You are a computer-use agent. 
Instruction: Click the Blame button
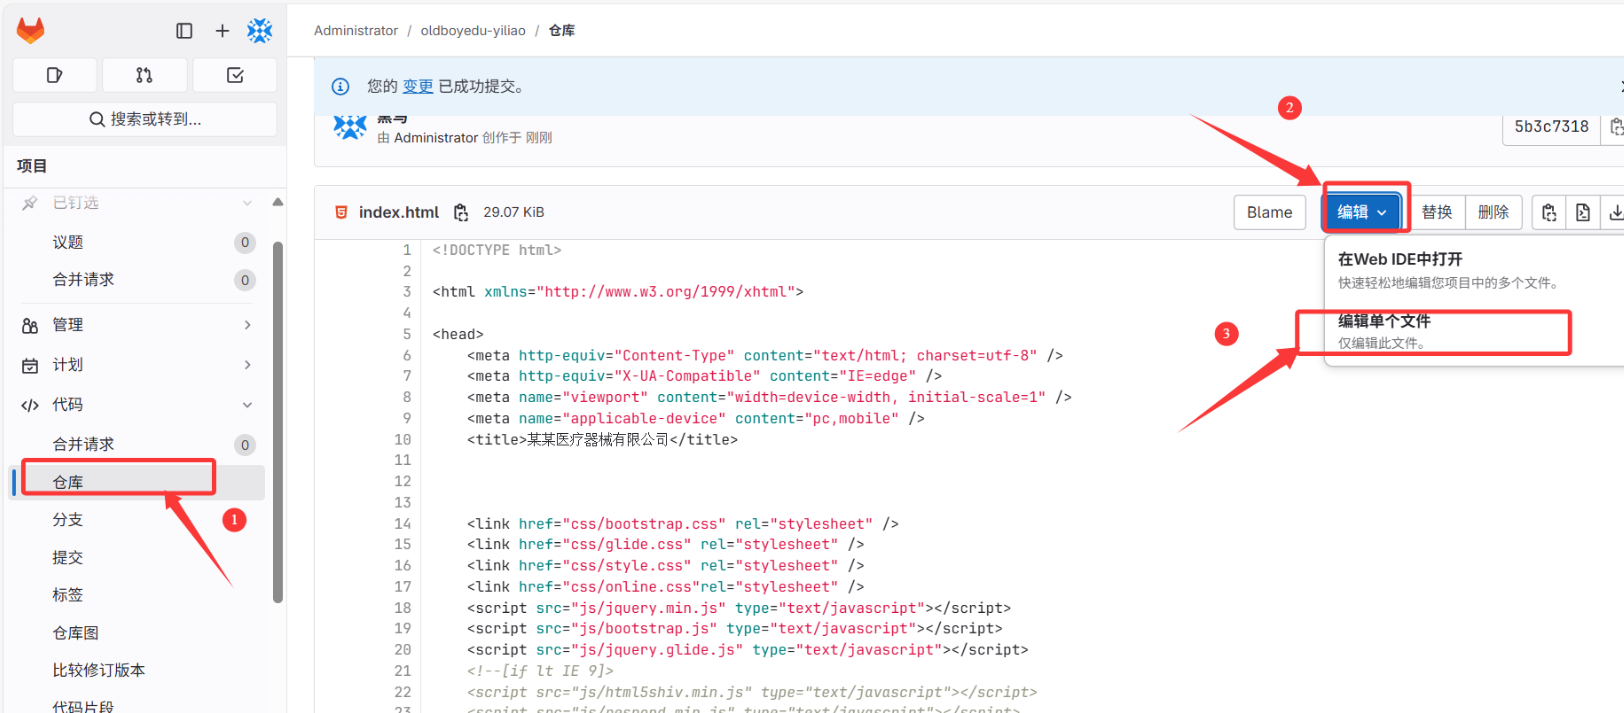pyautogui.click(x=1269, y=212)
